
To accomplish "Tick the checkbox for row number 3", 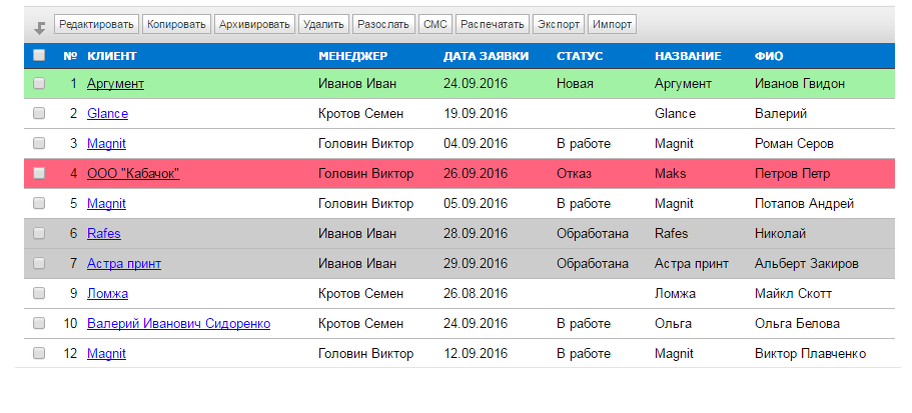I will [x=39, y=143].
